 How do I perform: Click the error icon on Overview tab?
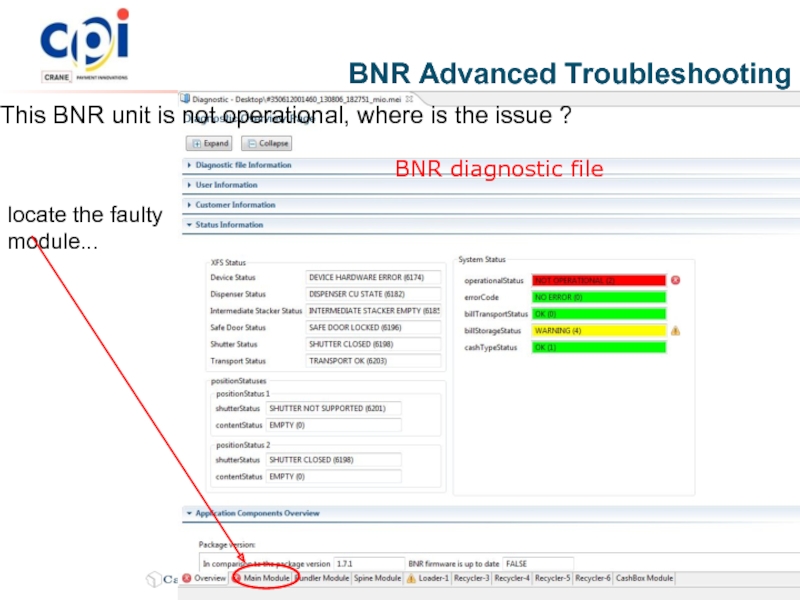click(187, 578)
